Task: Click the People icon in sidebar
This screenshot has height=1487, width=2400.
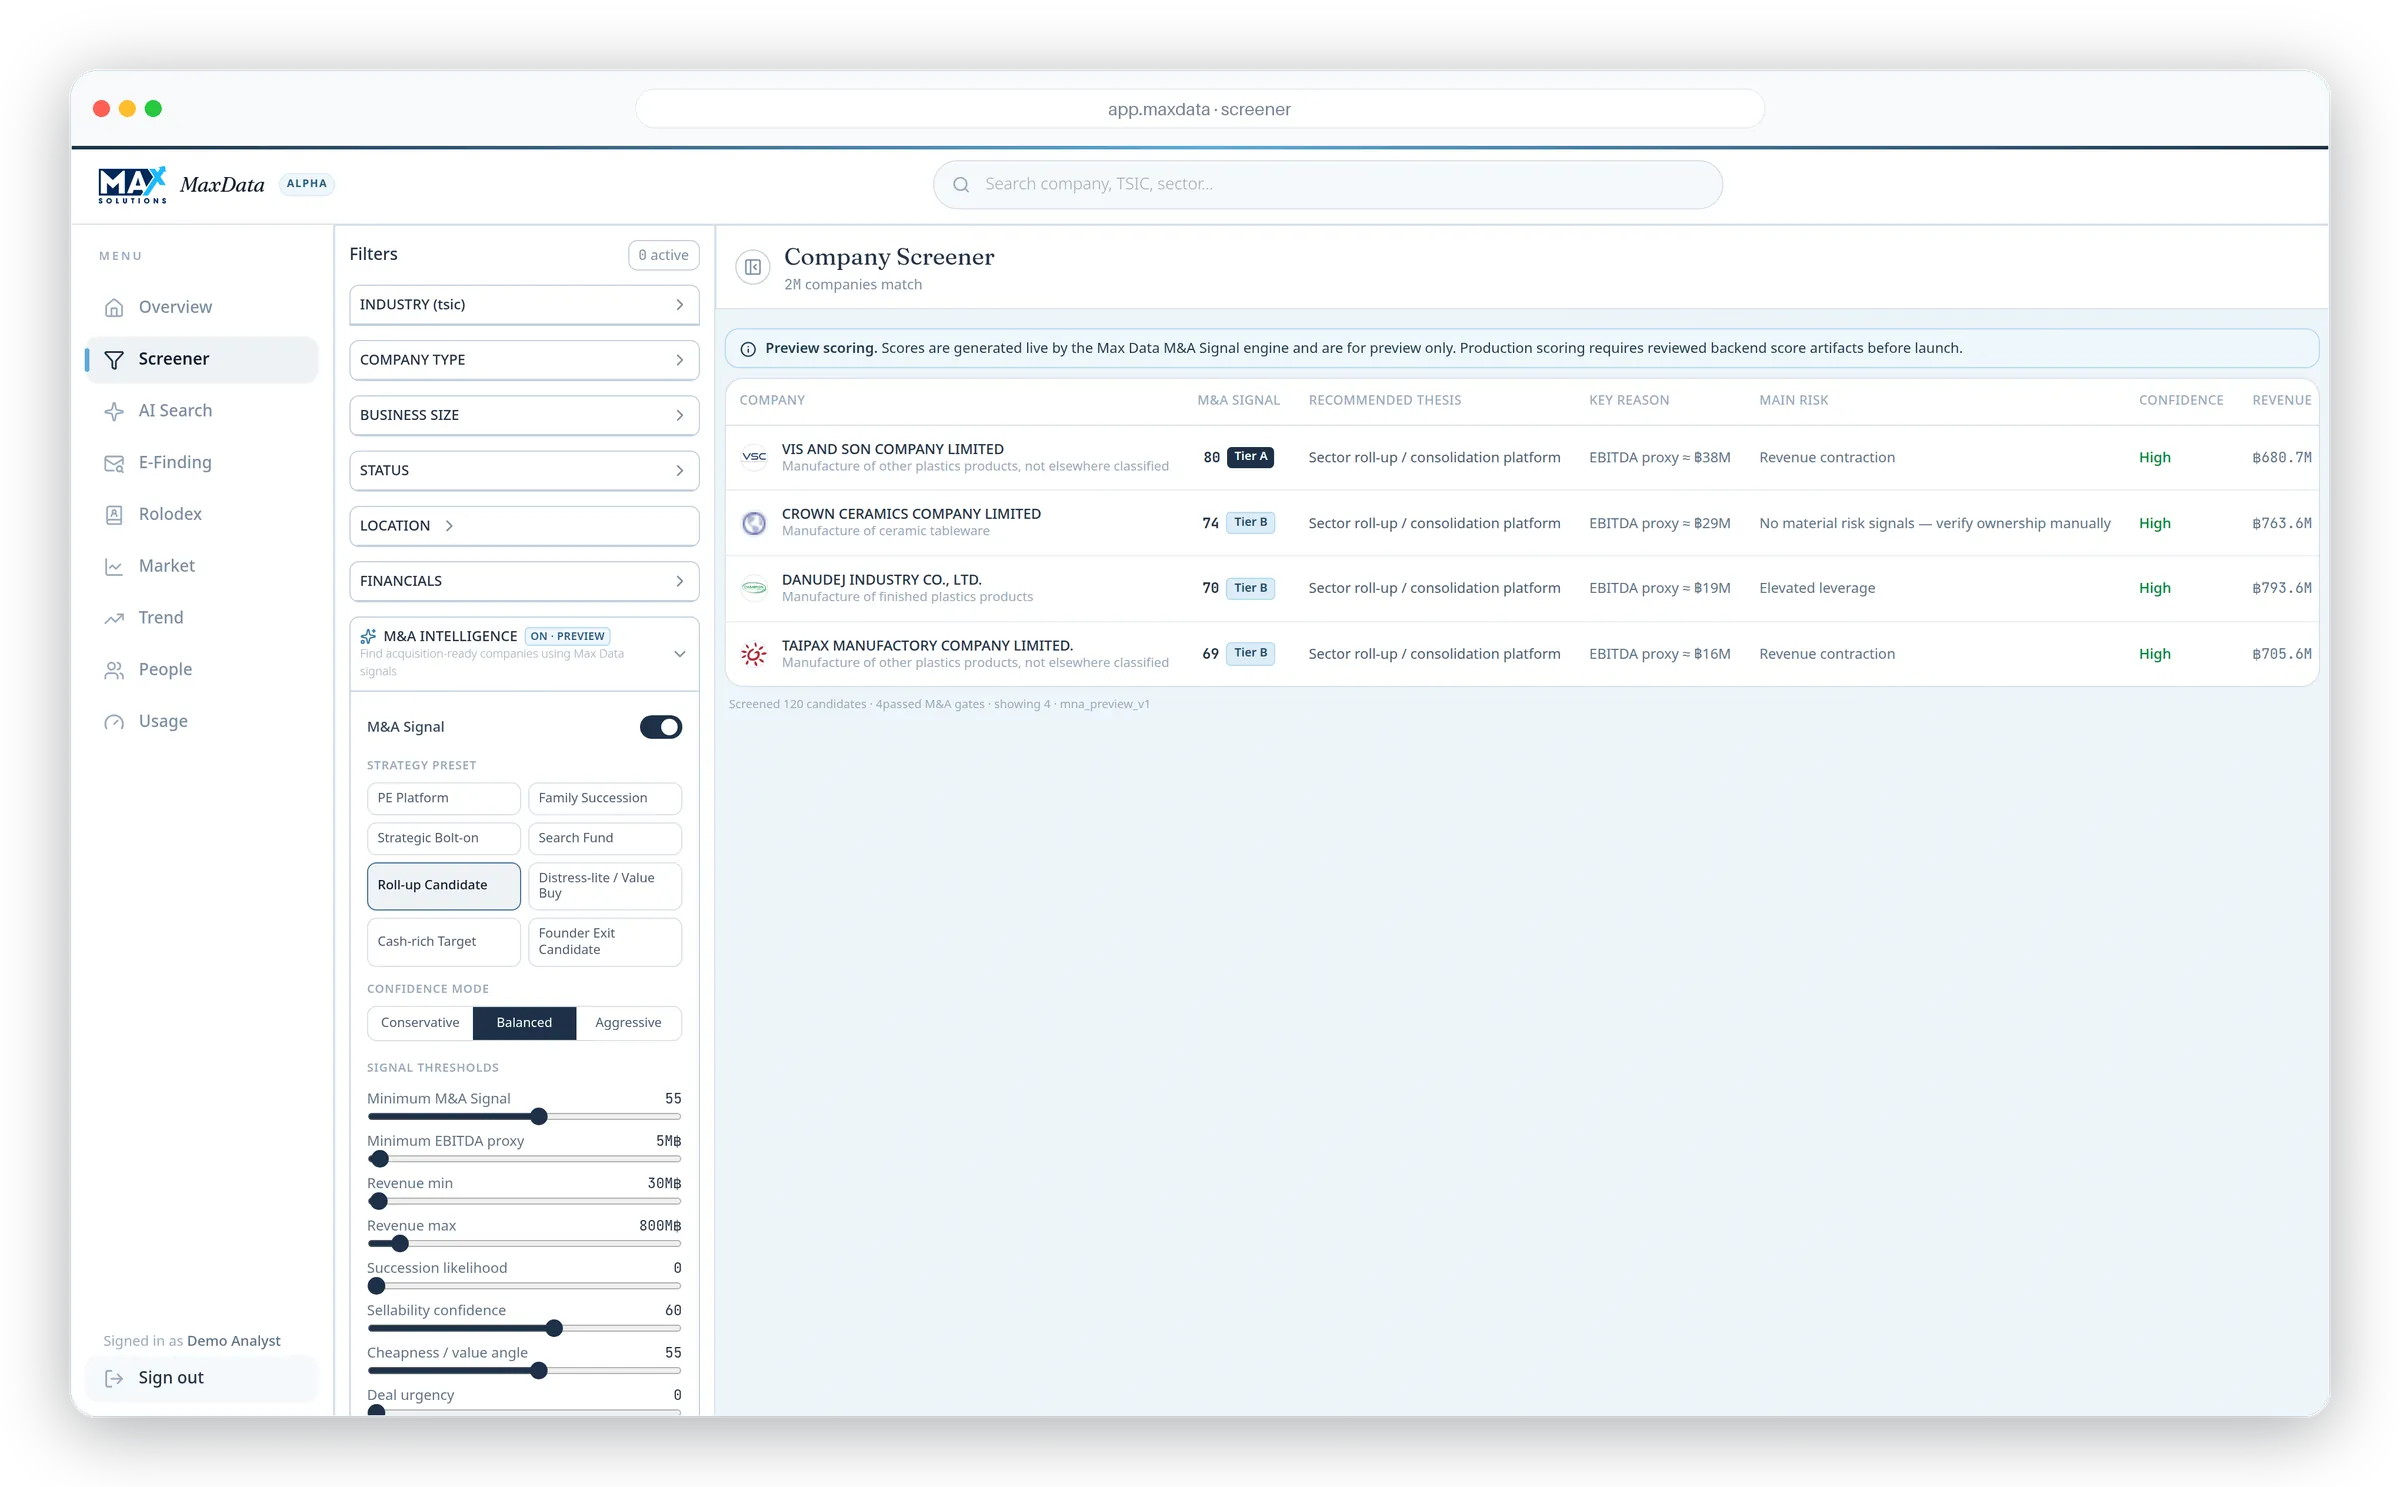Action: click(x=114, y=670)
